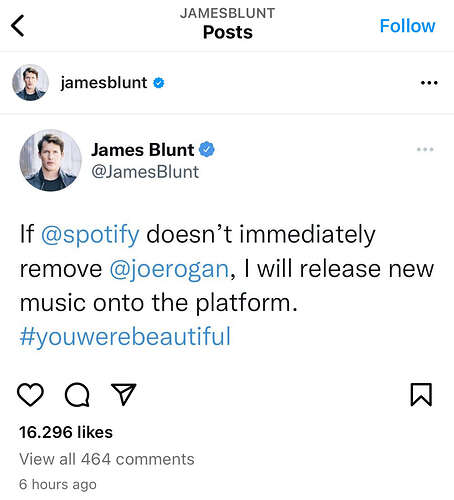Open the jamesblunt username link
The height and width of the screenshot is (500, 454).
[x=104, y=83]
